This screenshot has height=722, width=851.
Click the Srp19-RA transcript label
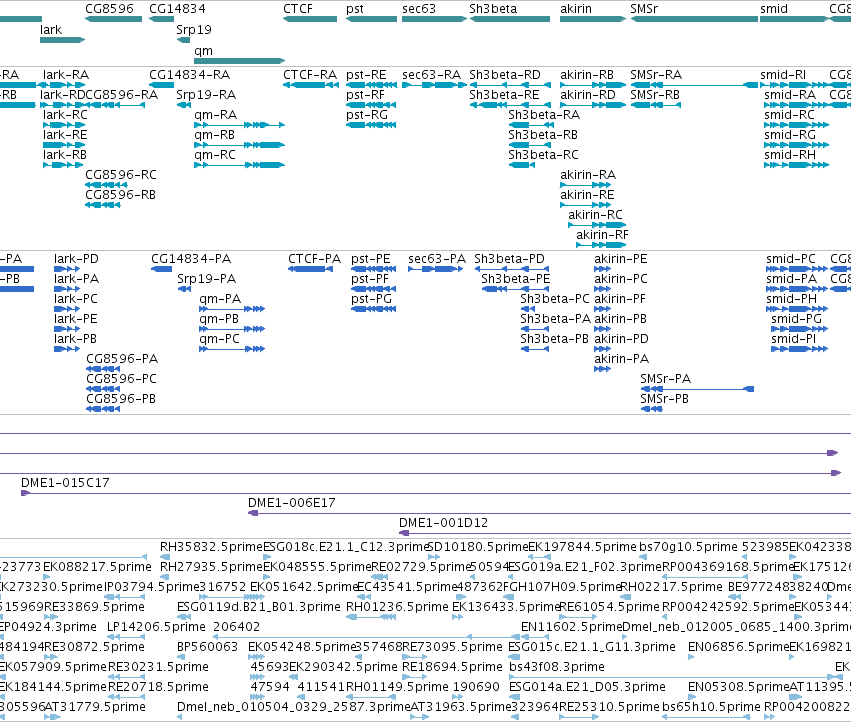pos(206,94)
